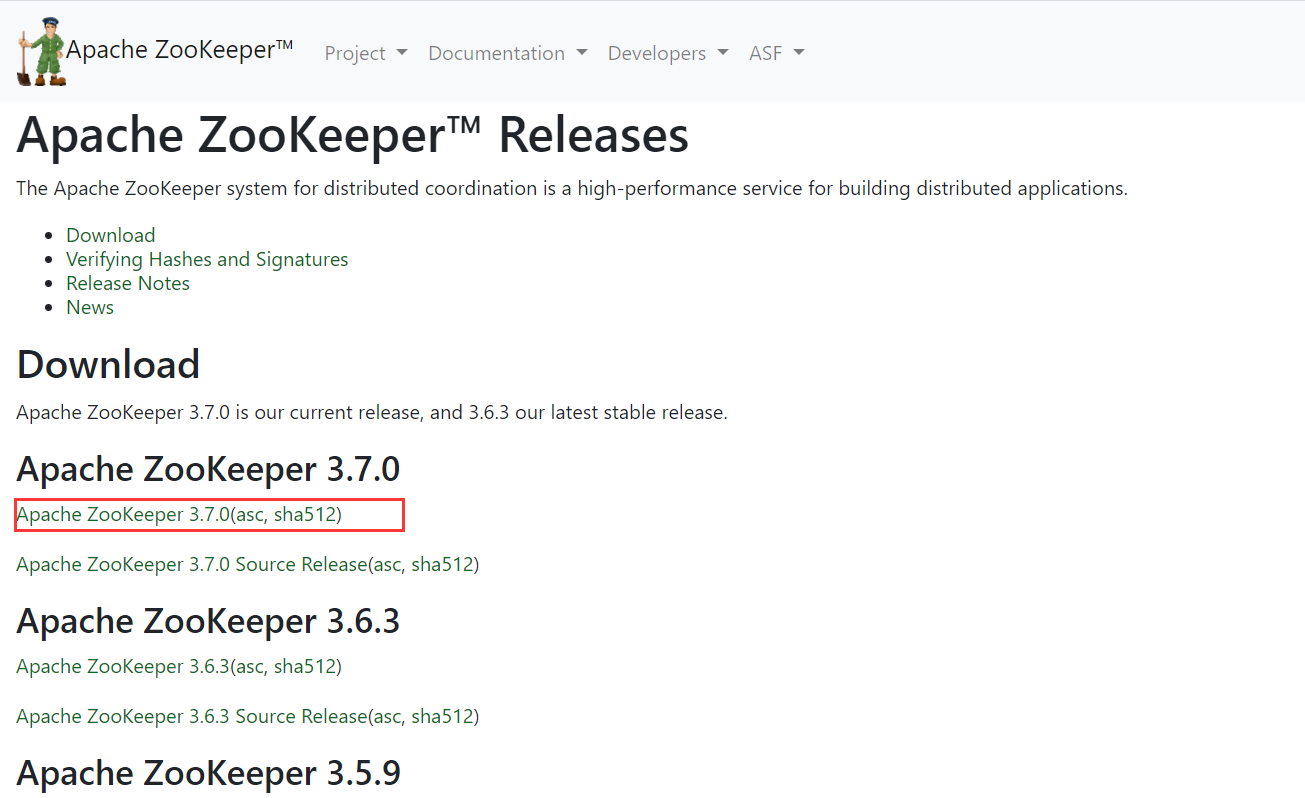Viewport: 1305px width, 798px height.
Task: Expand the Developers dropdown menu
Action: [x=668, y=53]
